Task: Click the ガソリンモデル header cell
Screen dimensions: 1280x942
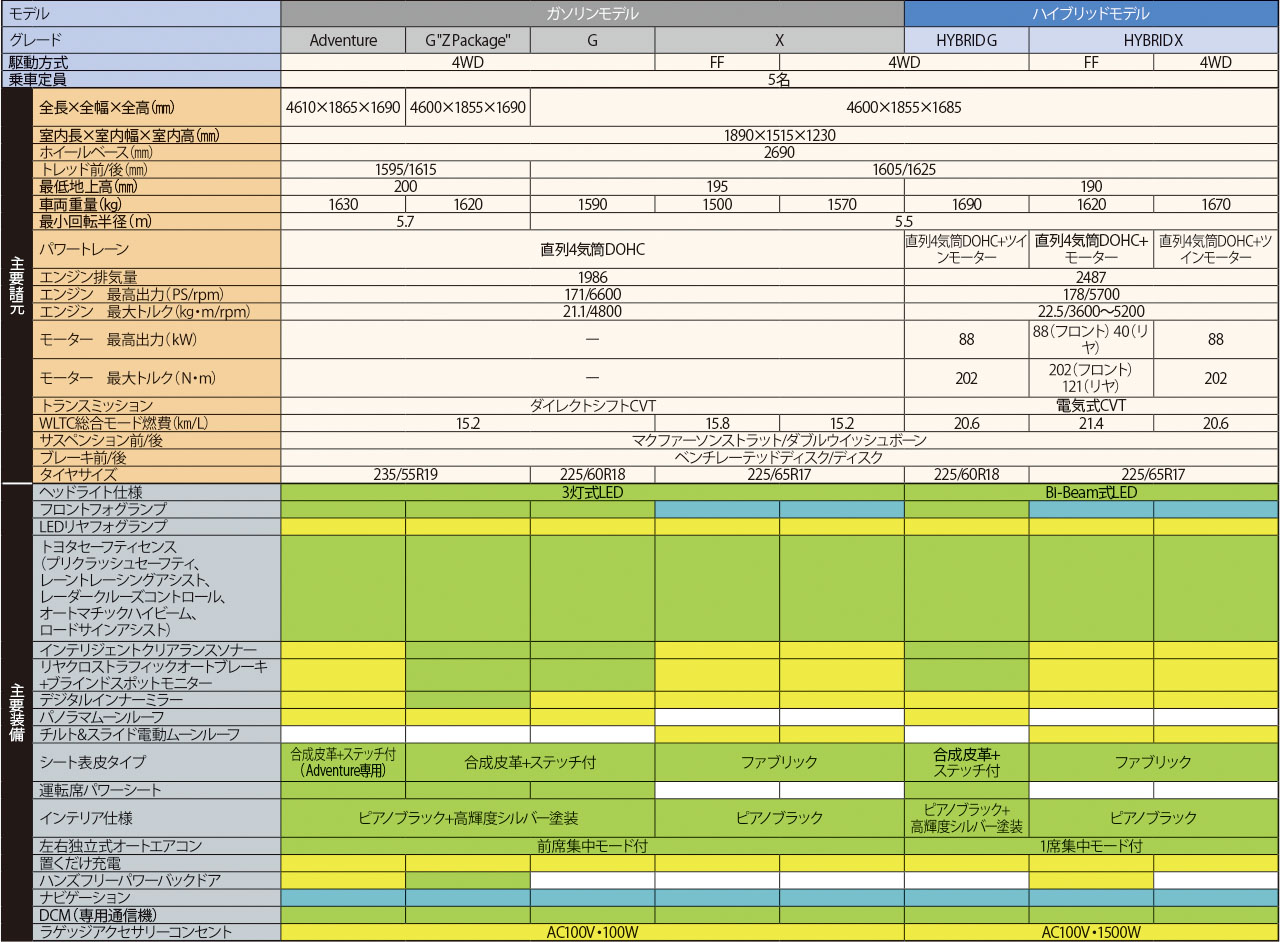Action: (x=592, y=14)
